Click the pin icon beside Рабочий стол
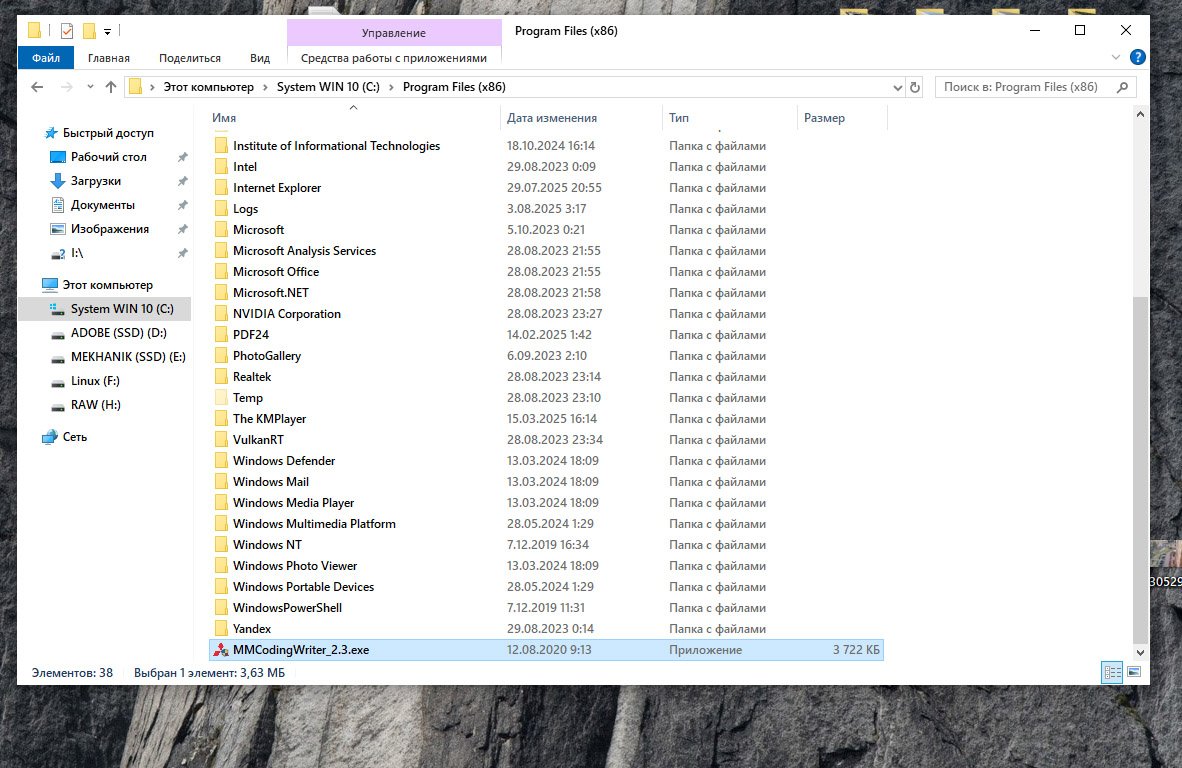The width and height of the screenshot is (1182, 768). click(182, 157)
